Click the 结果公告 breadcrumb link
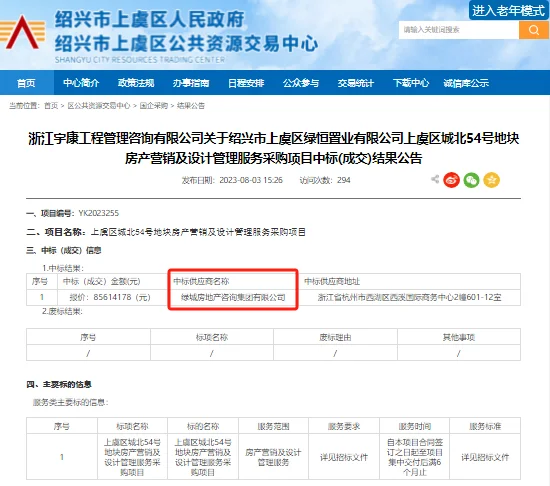The height and width of the screenshot is (486, 550). 191,106
